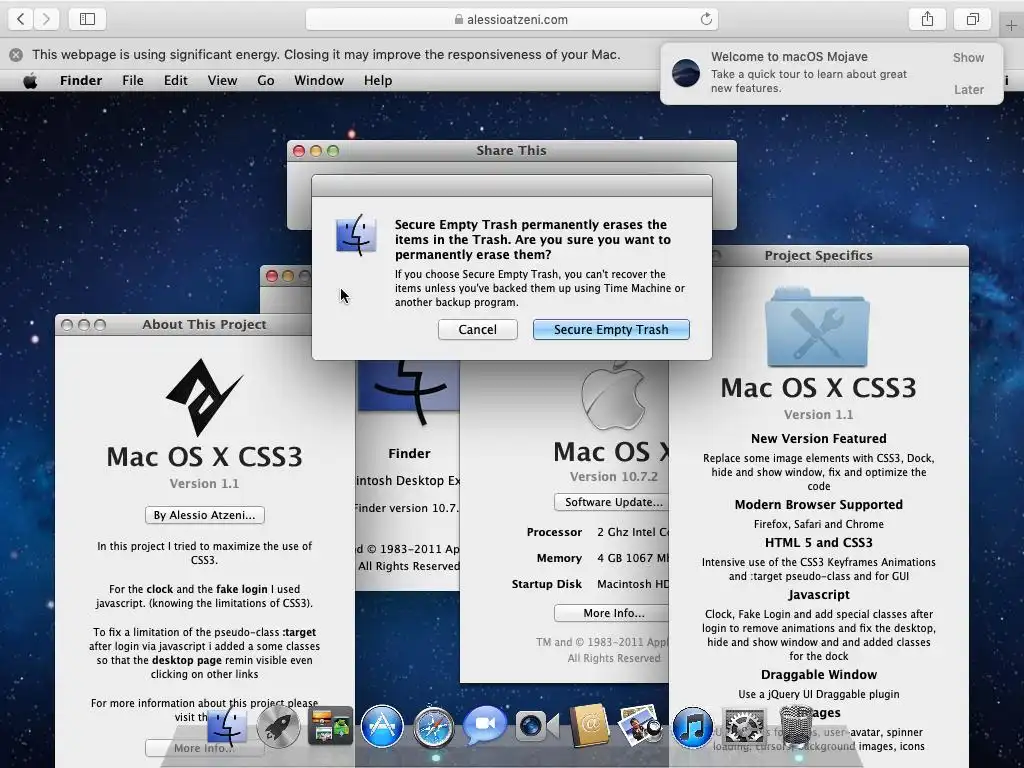Open the Trash in the dock

click(795, 725)
